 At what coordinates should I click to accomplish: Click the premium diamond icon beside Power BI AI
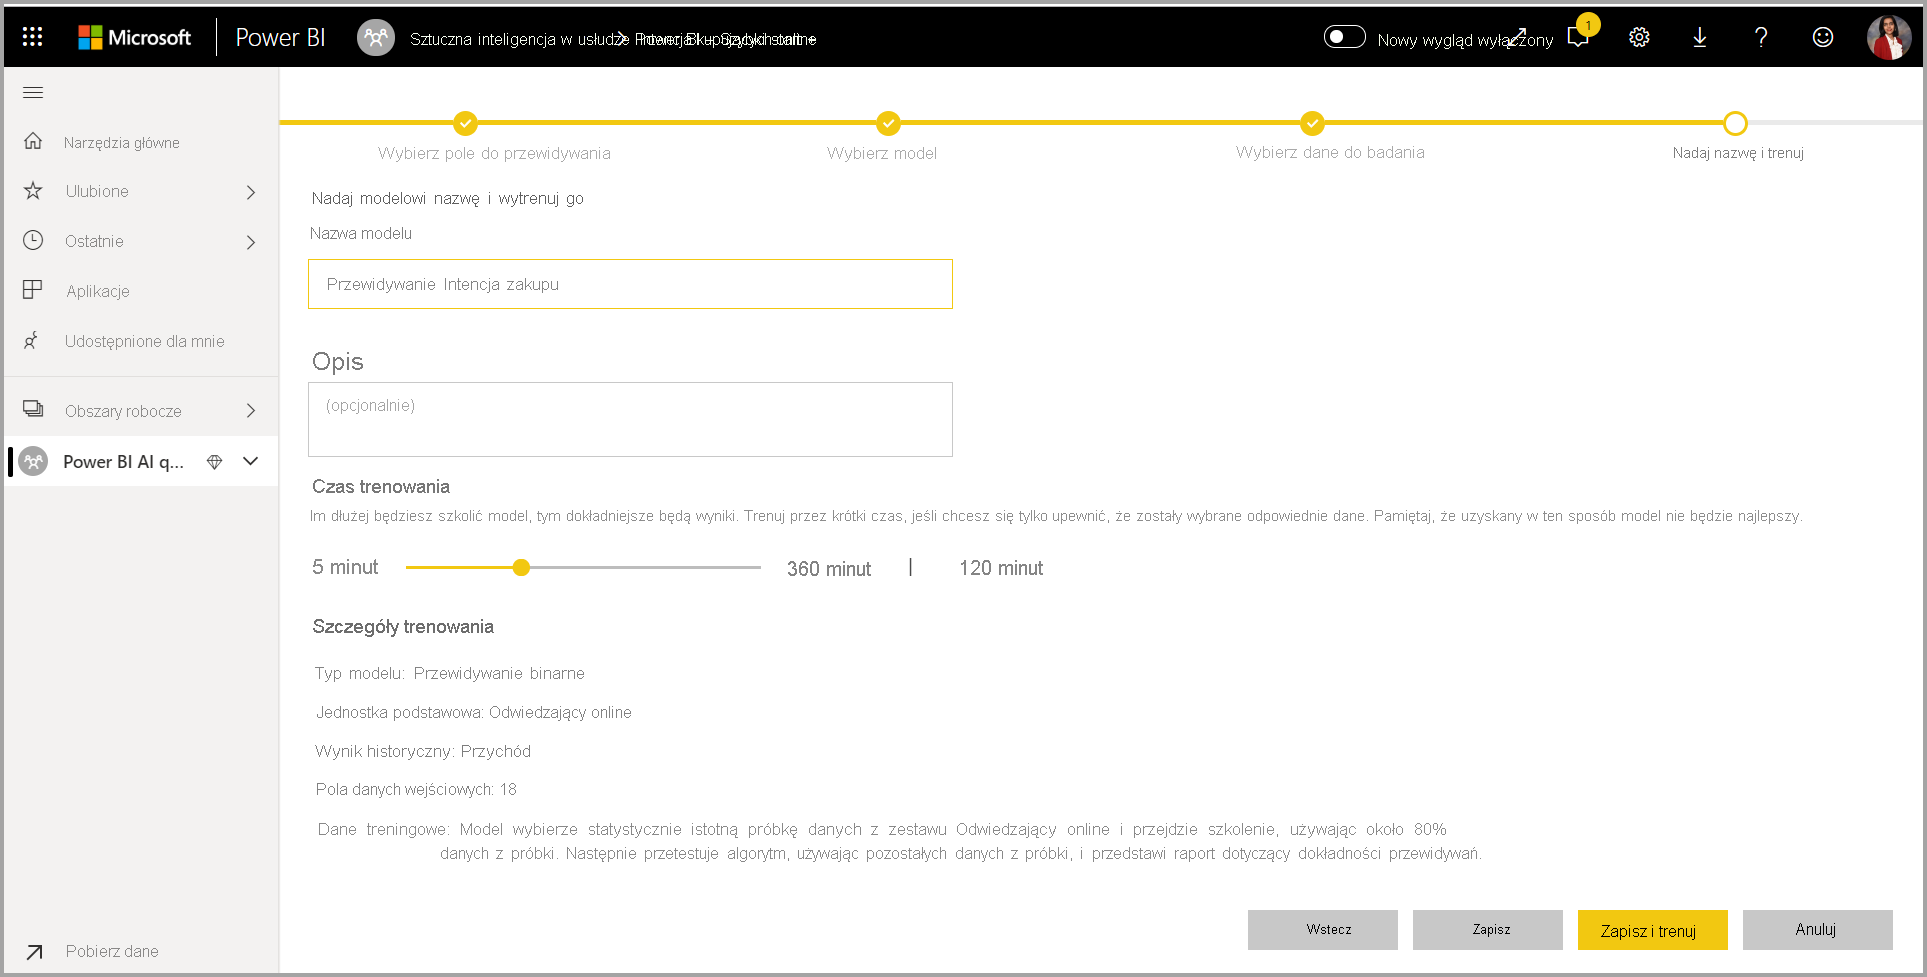point(214,462)
